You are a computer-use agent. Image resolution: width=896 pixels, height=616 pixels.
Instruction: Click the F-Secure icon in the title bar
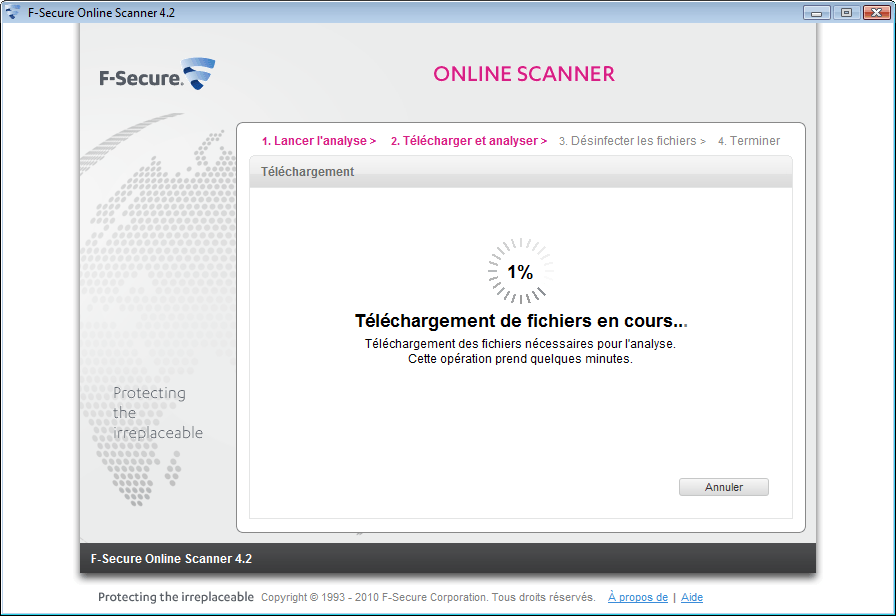pos(13,12)
